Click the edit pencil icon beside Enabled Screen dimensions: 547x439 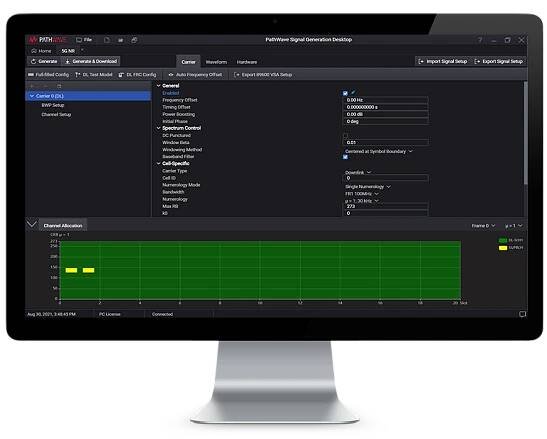[353, 92]
